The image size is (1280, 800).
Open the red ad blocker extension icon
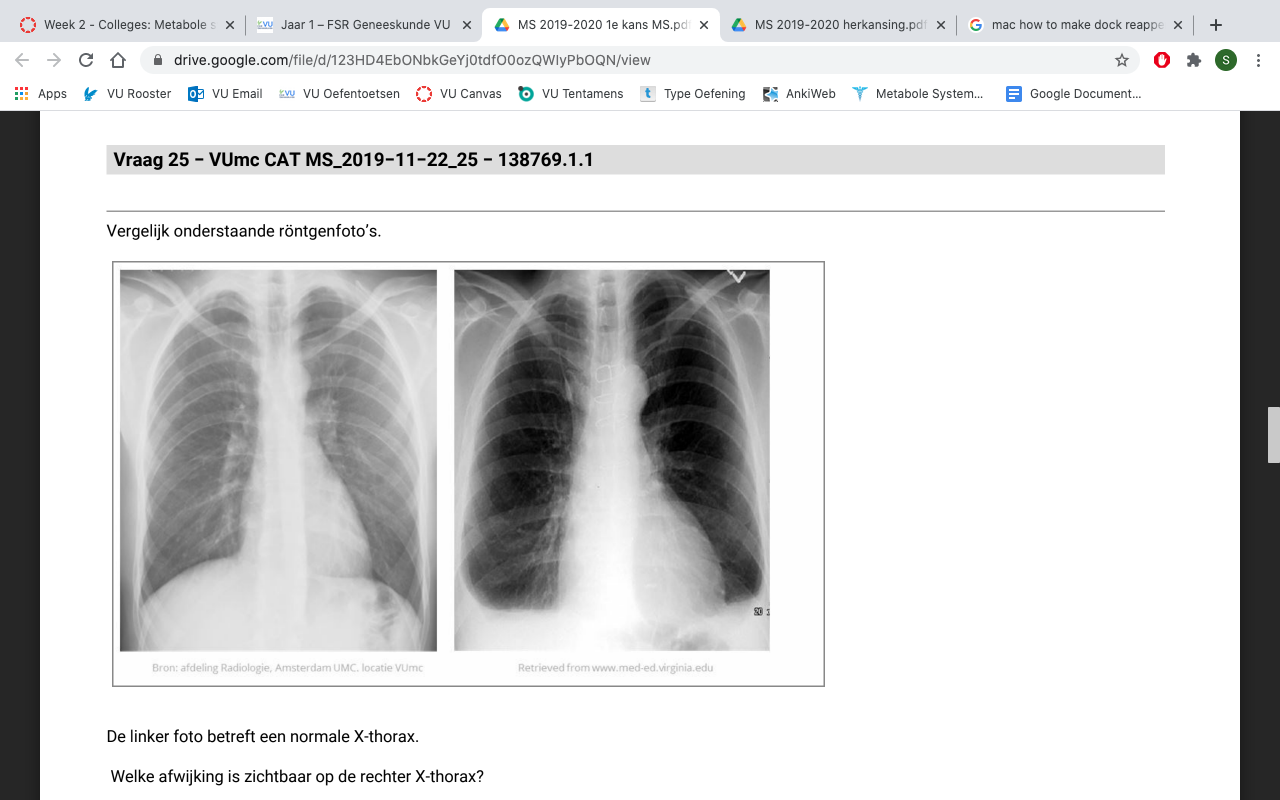pos(1162,60)
